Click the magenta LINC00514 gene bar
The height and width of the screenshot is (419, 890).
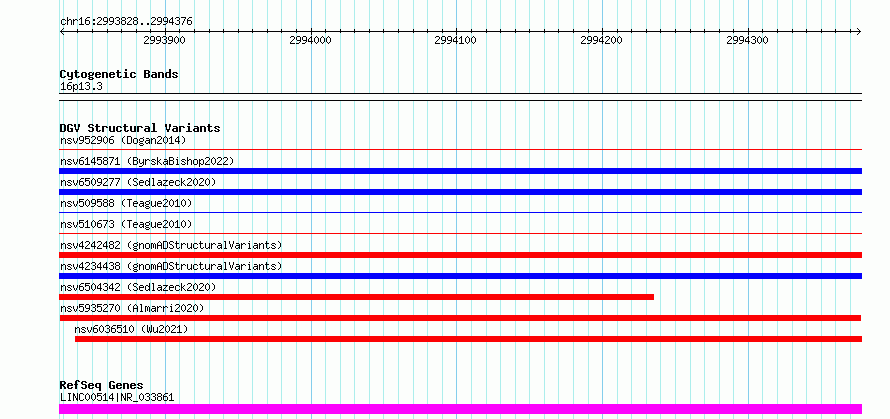(460, 409)
